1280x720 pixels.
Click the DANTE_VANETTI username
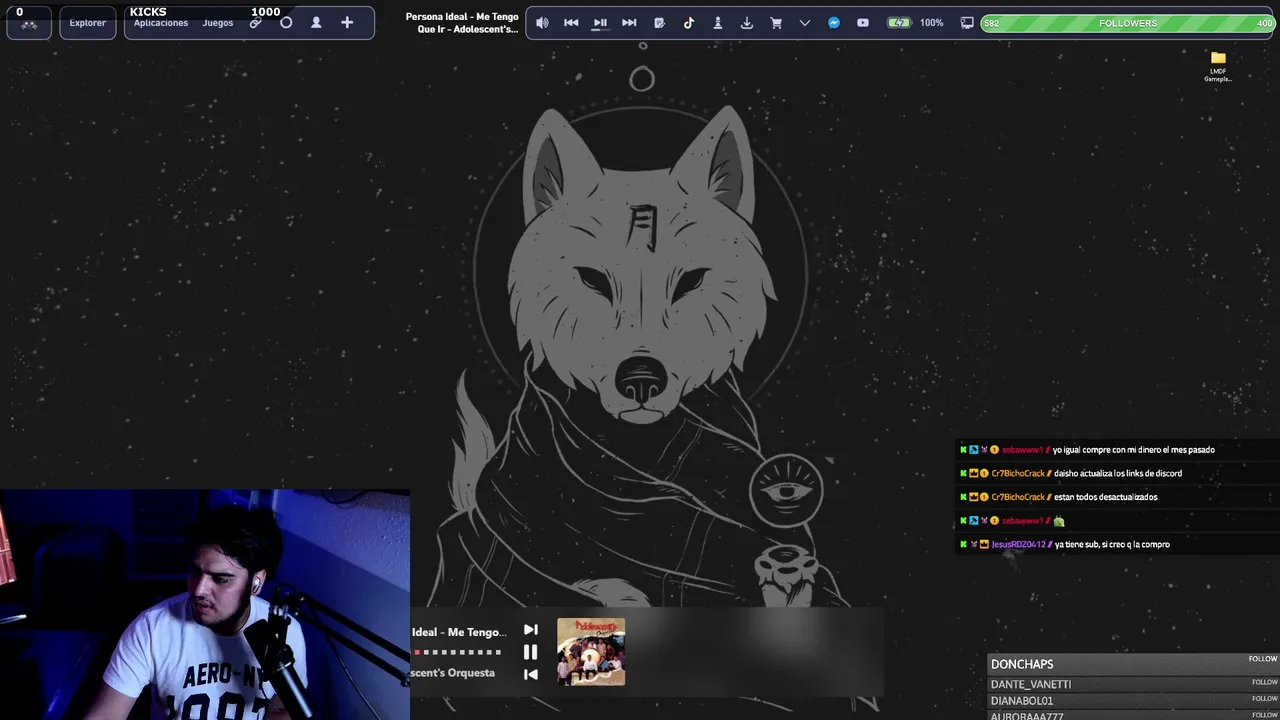tap(1031, 684)
